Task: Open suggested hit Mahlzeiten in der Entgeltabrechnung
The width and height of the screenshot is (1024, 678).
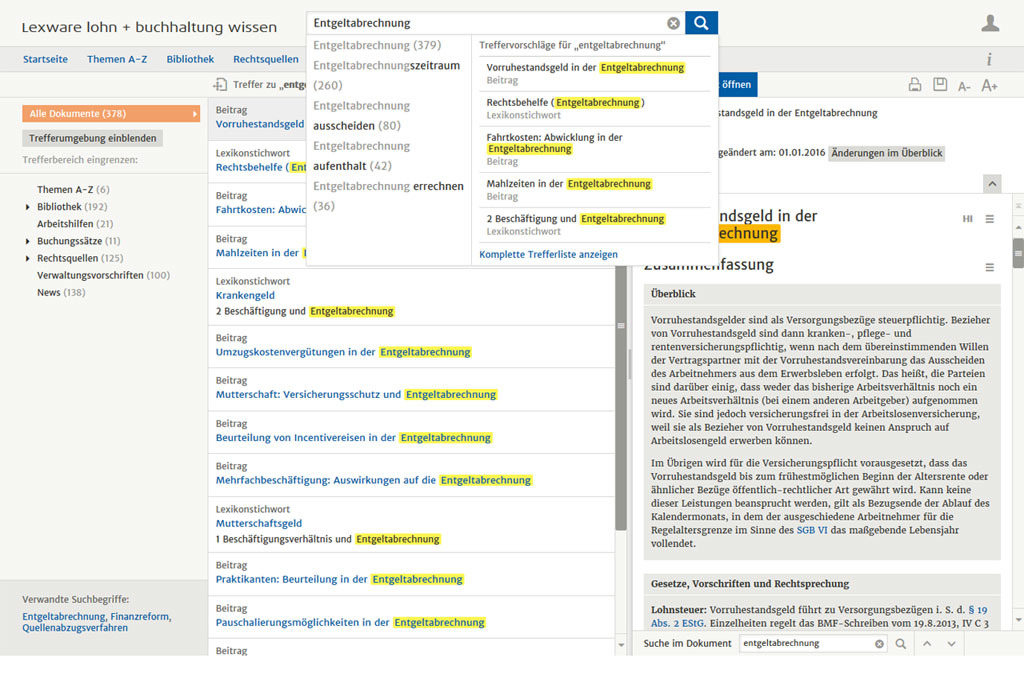Action: (x=594, y=189)
